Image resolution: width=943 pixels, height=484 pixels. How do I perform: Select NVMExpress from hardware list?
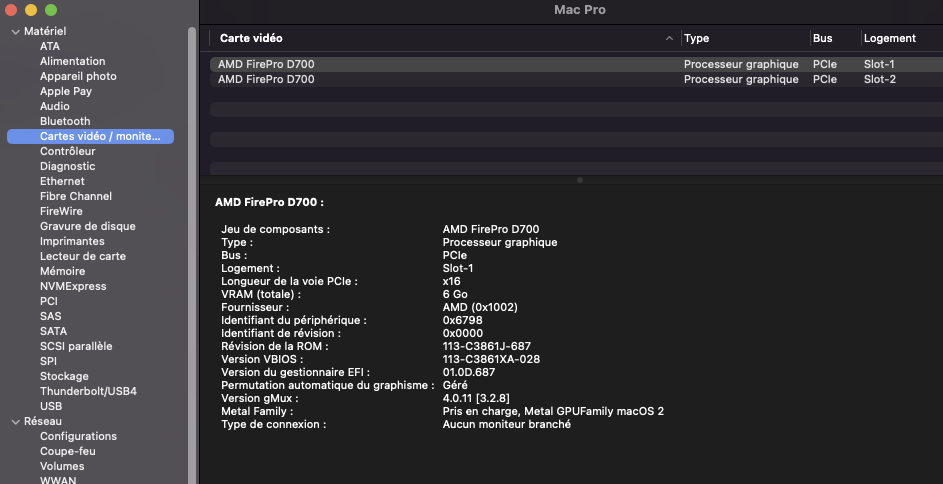coord(72,286)
